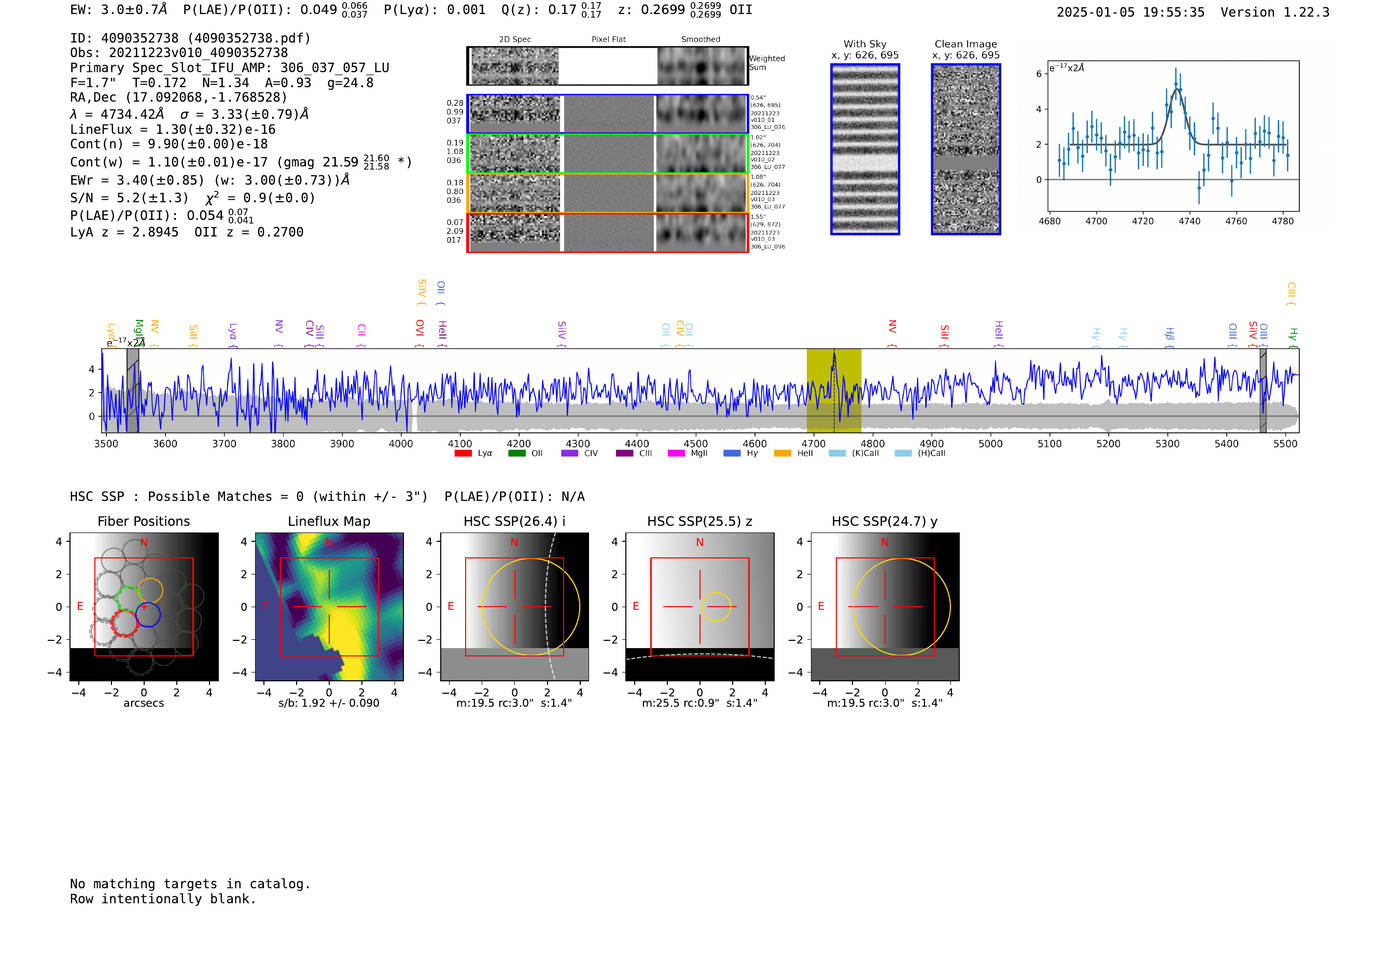This screenshot has height=953, width=1400.
Task: Click the Primary Spec_Slot_IFU_AMP line
Action: (230, 68)
